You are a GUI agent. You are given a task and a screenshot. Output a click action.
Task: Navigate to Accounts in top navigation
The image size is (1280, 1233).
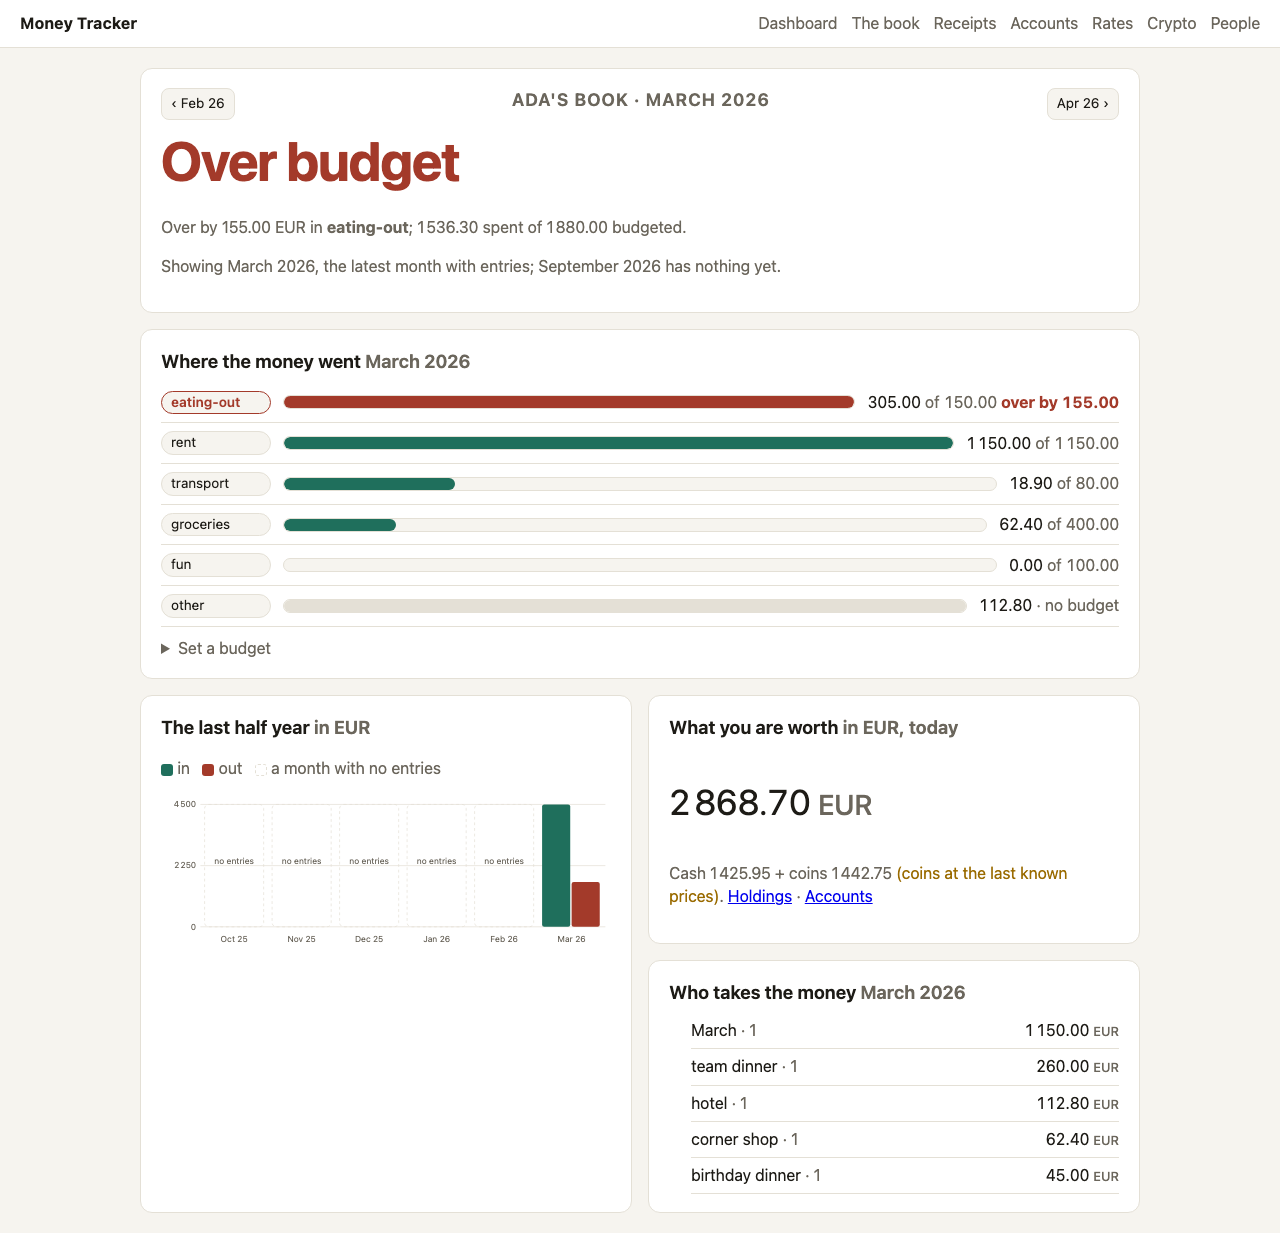1044,23
